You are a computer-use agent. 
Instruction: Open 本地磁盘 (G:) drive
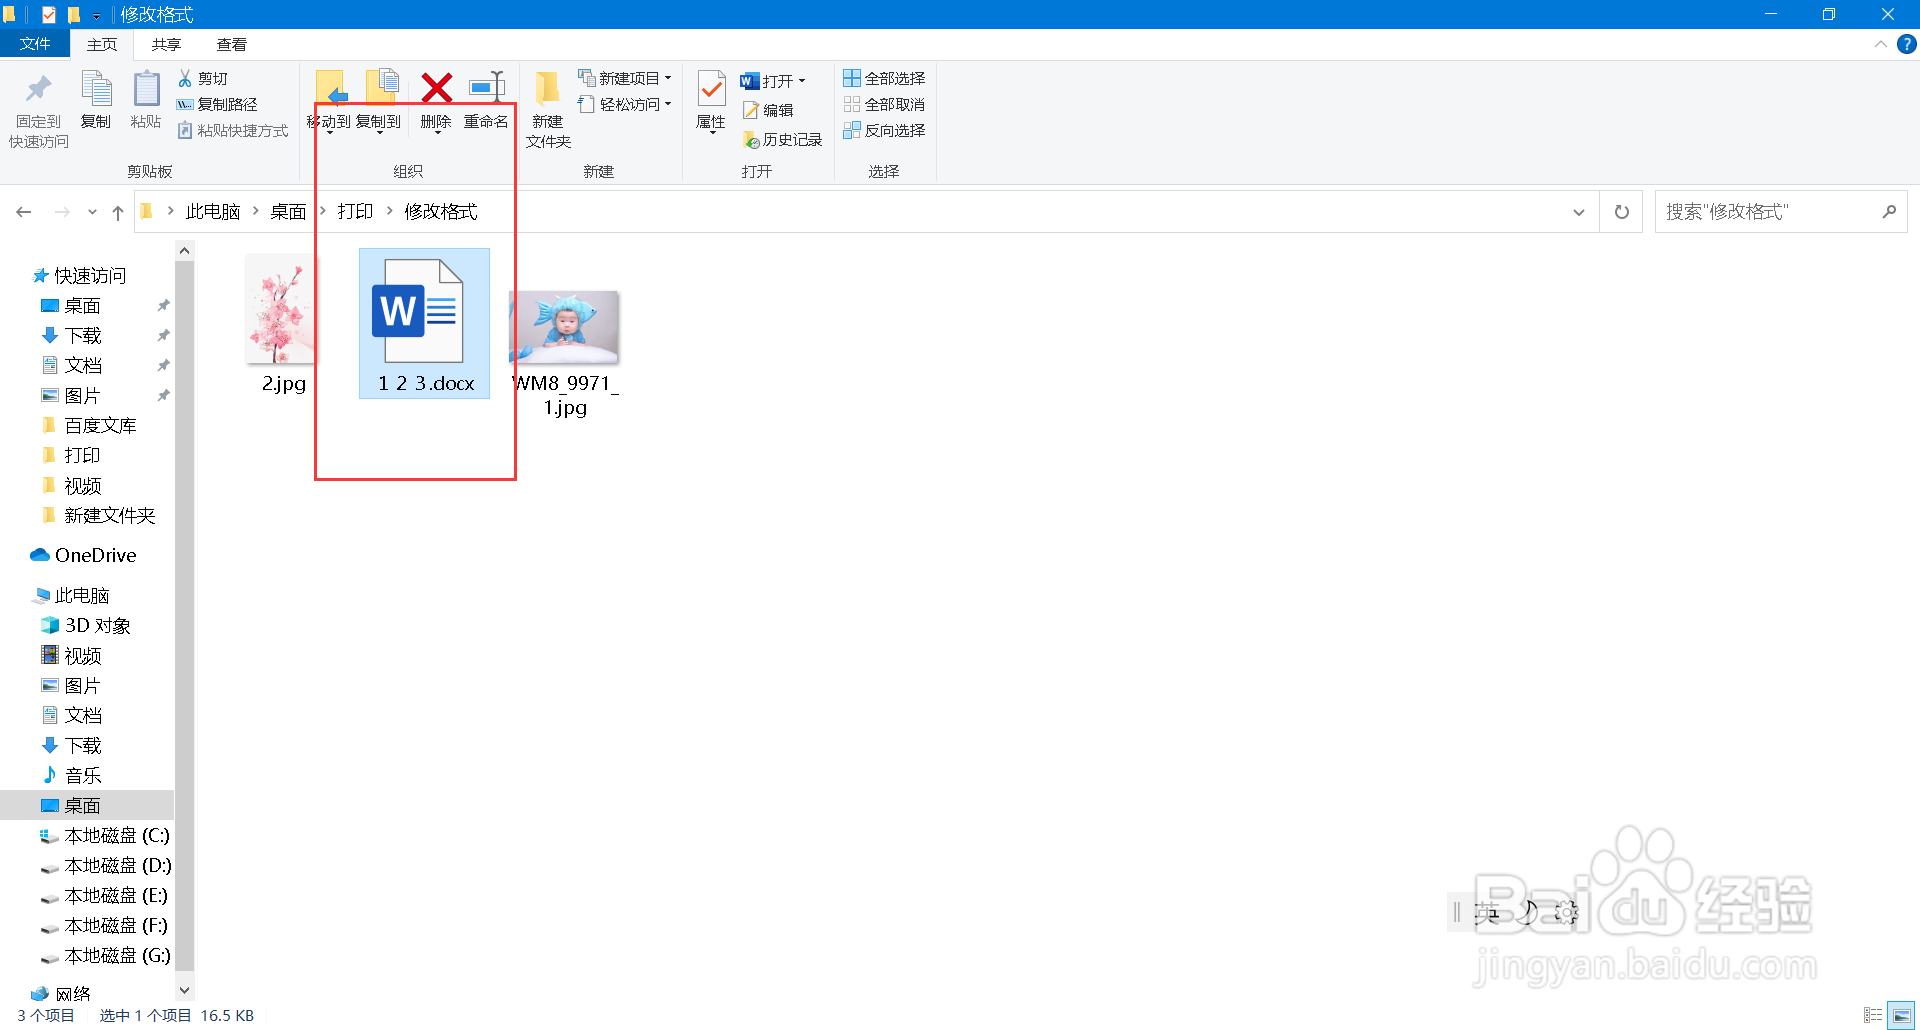[x=117, y=955]
